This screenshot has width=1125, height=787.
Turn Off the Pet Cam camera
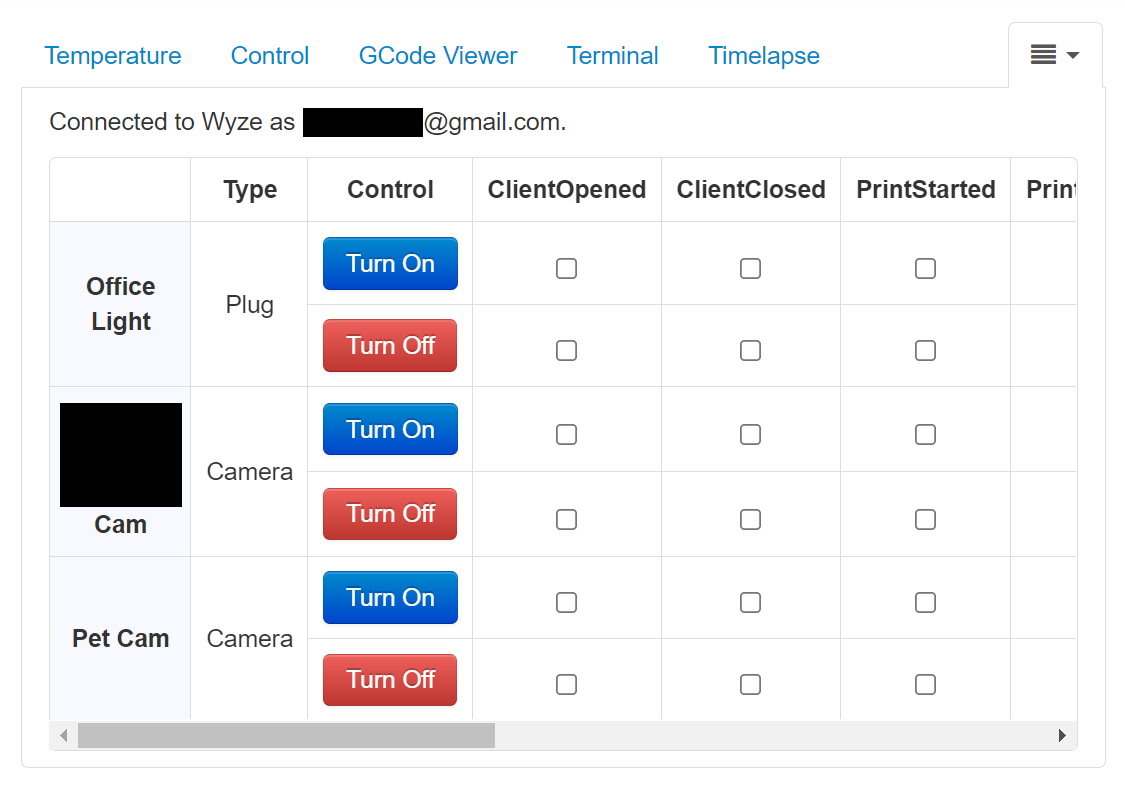[x=390, y=679]
